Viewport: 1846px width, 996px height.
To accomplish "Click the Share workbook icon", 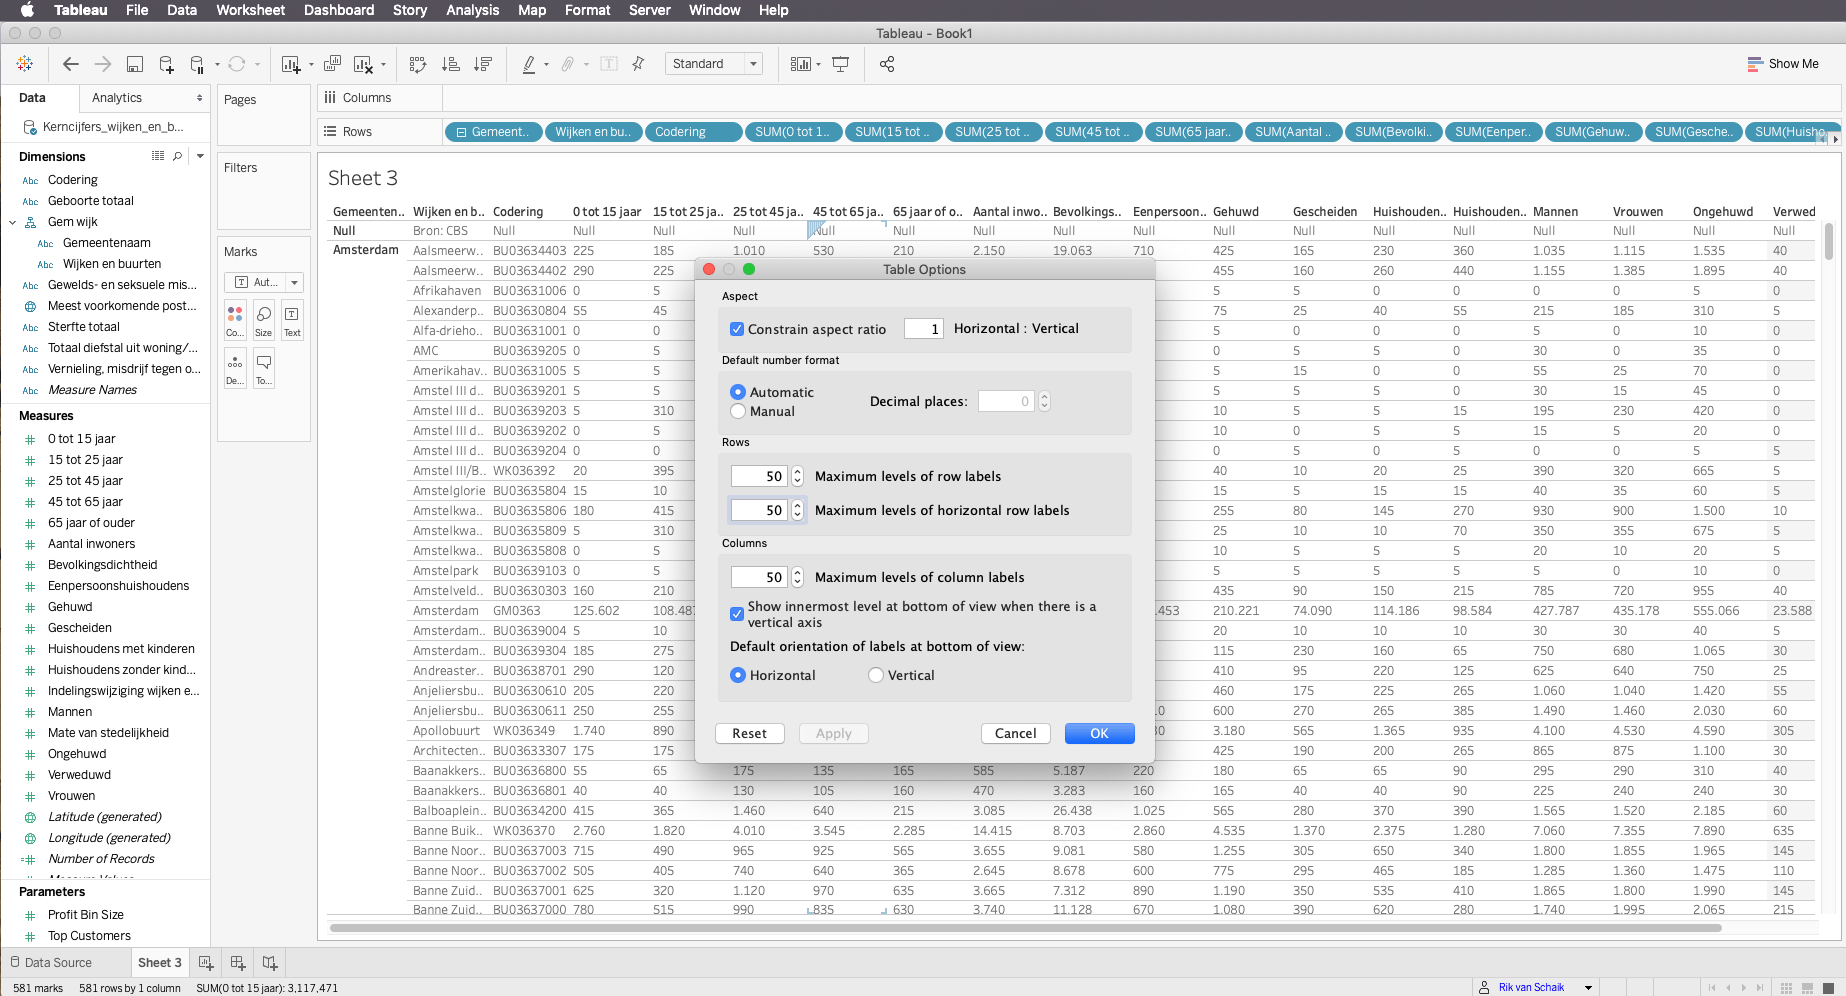I will coord(886,64).
